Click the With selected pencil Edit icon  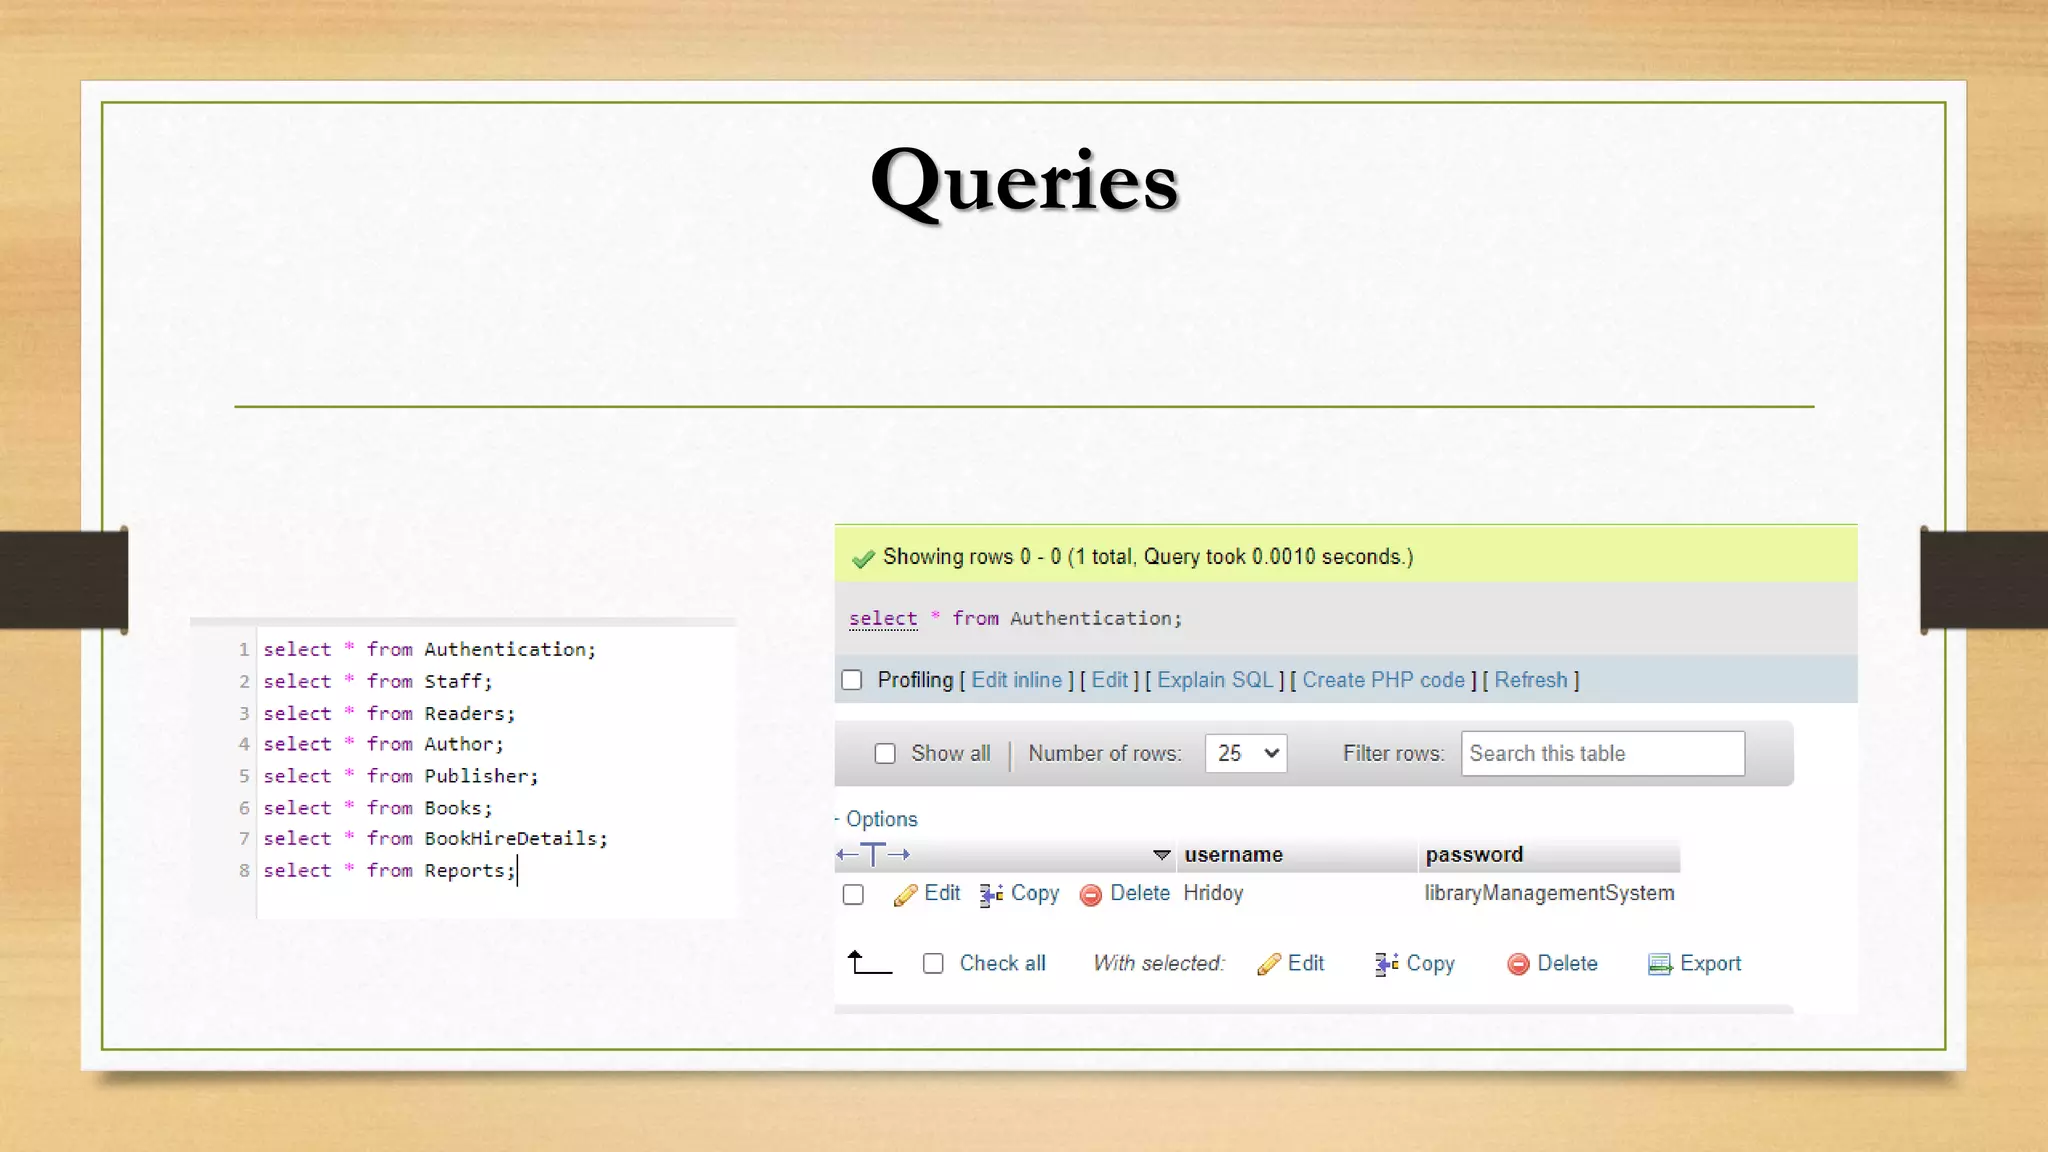tap(1269, 964)
